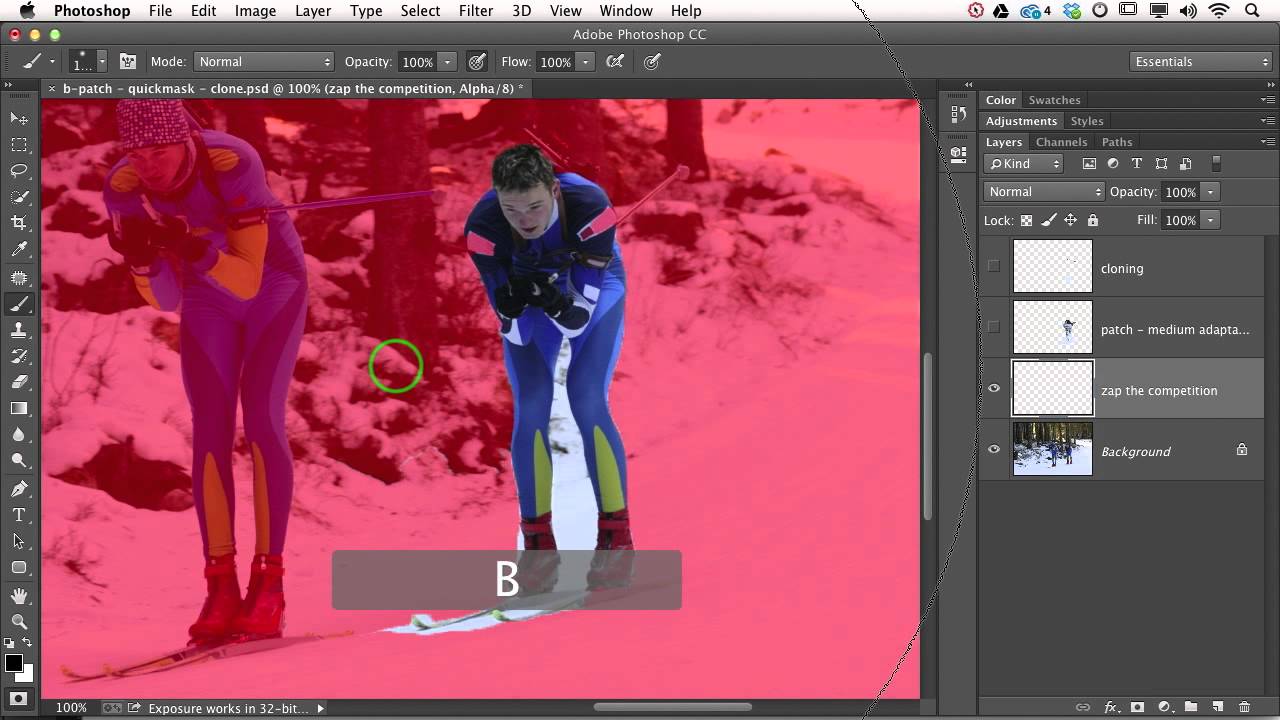Open the History panel icon
Viewport: 1280px width, 720px height.
point(958,114)
